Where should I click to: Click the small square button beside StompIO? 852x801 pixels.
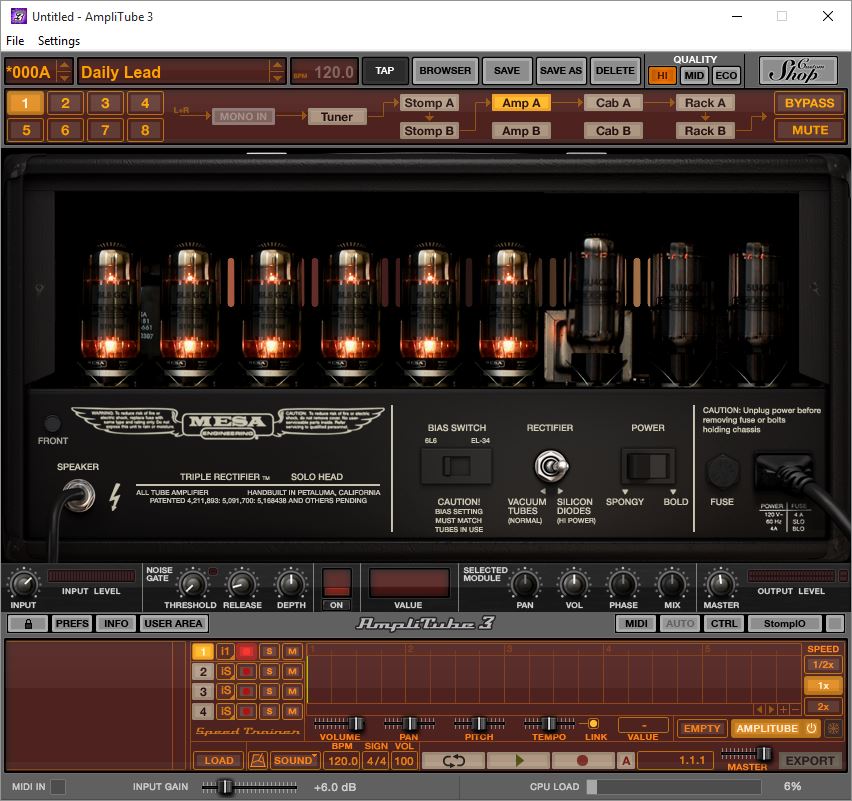835,623
